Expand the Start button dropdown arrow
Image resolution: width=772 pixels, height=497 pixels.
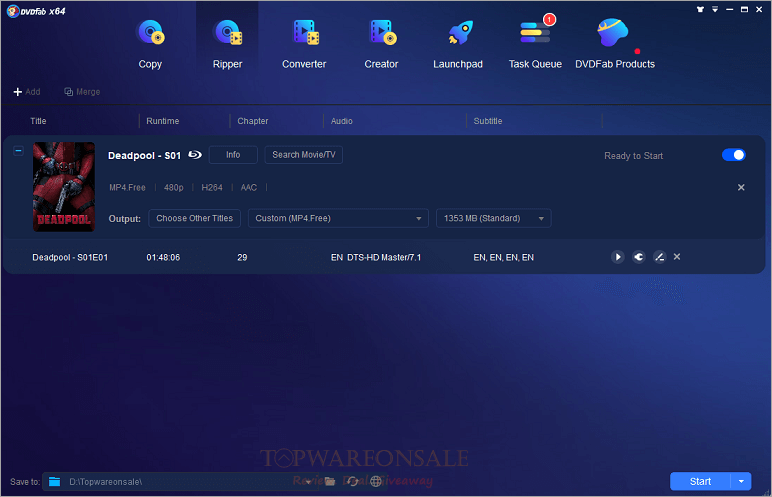tap(741, 481)
